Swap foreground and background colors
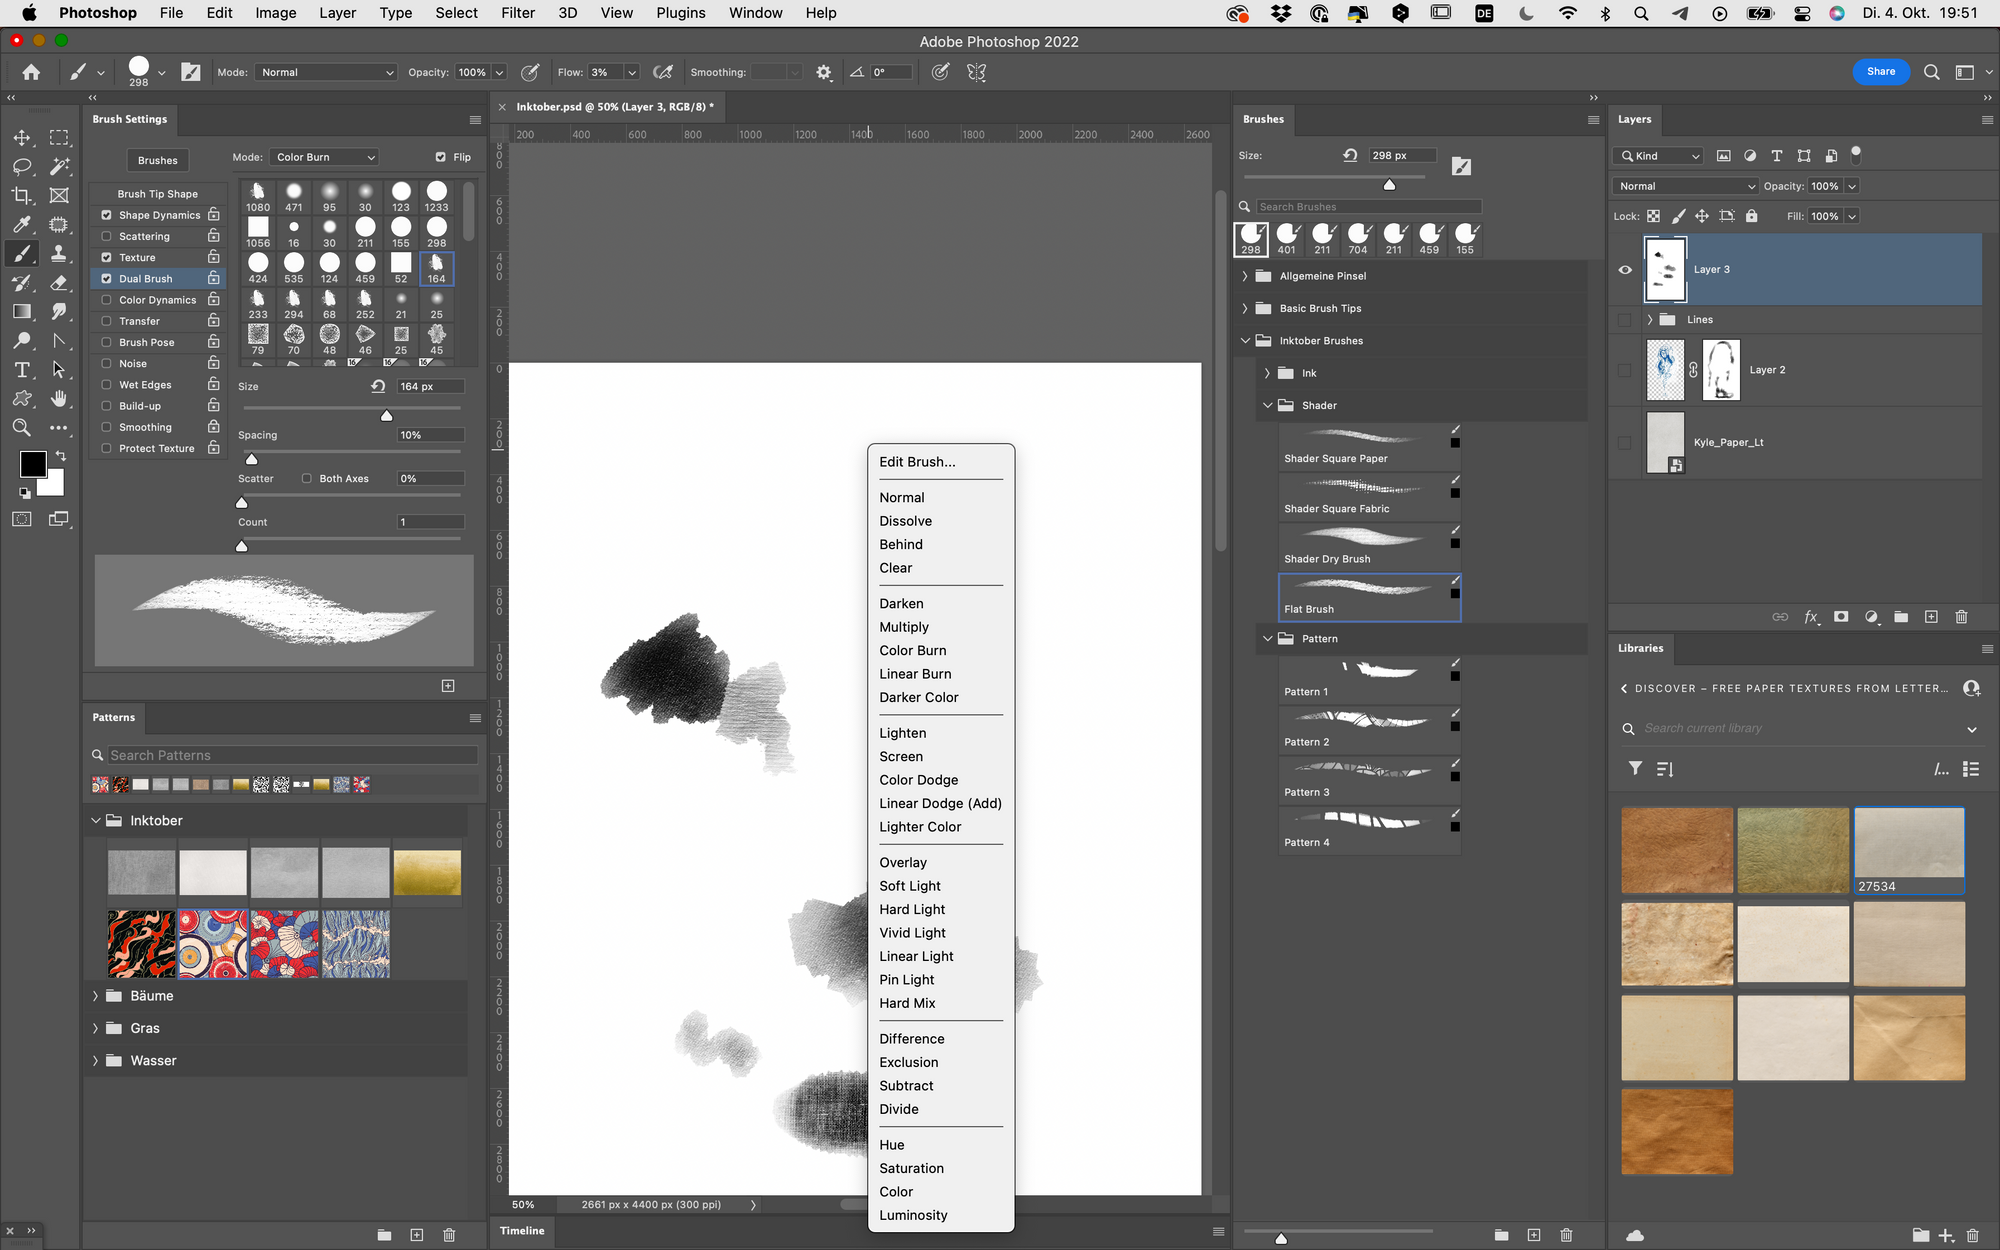 [61, 456]
